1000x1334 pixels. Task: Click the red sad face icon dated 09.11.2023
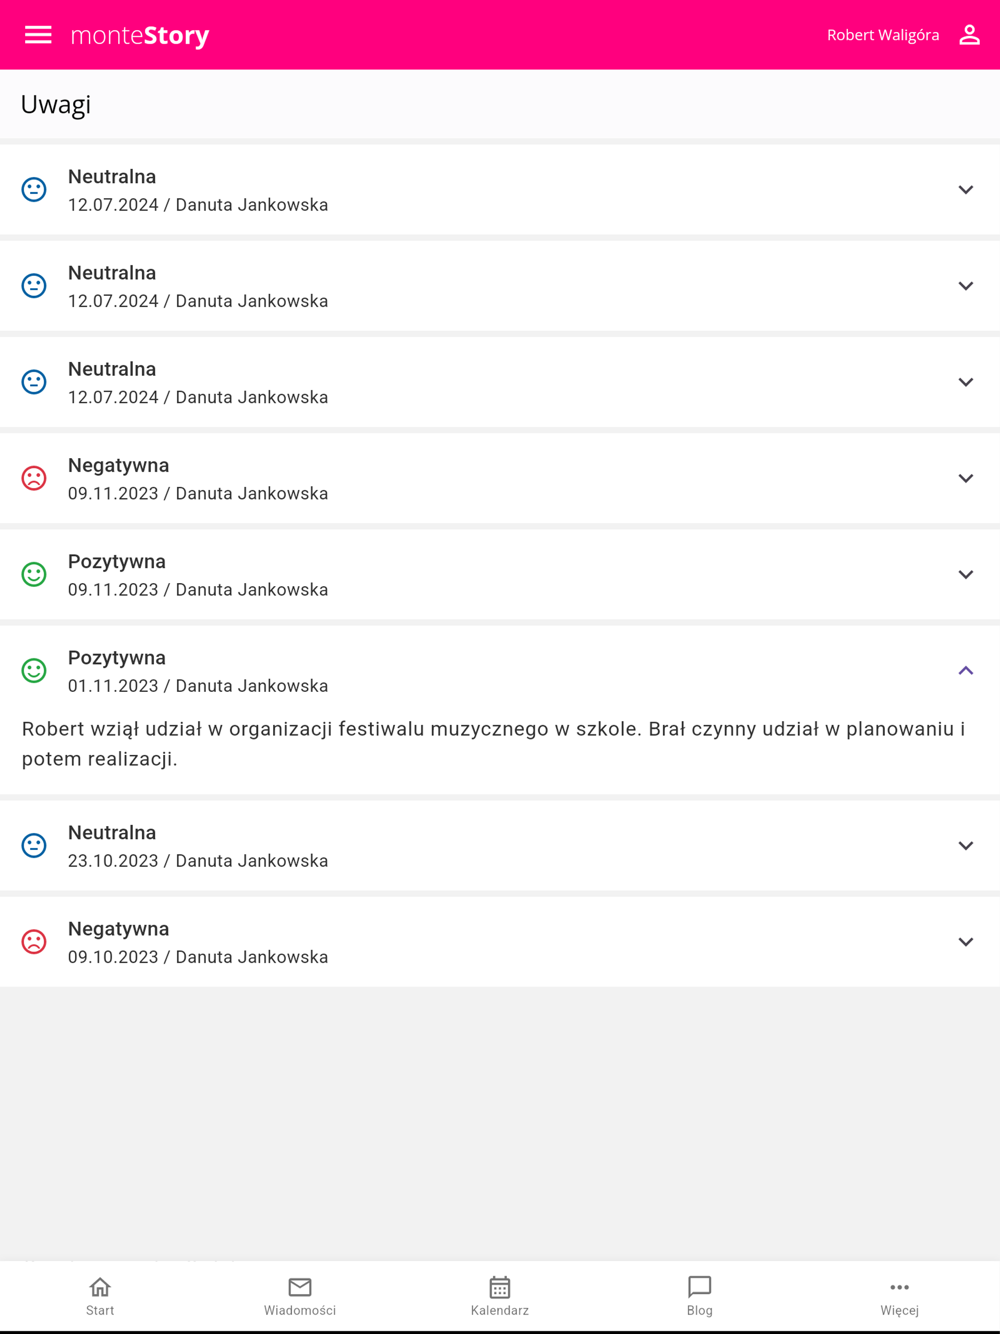click(x=34, y=478)
